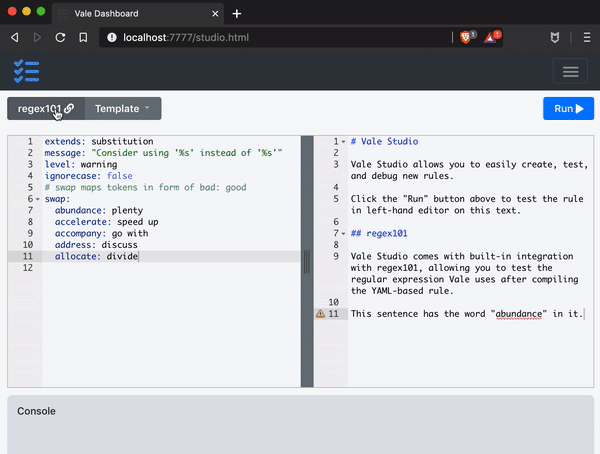Click 'extends: substitution' line in rule editor

pyautogui.click(x=99, y=141)
